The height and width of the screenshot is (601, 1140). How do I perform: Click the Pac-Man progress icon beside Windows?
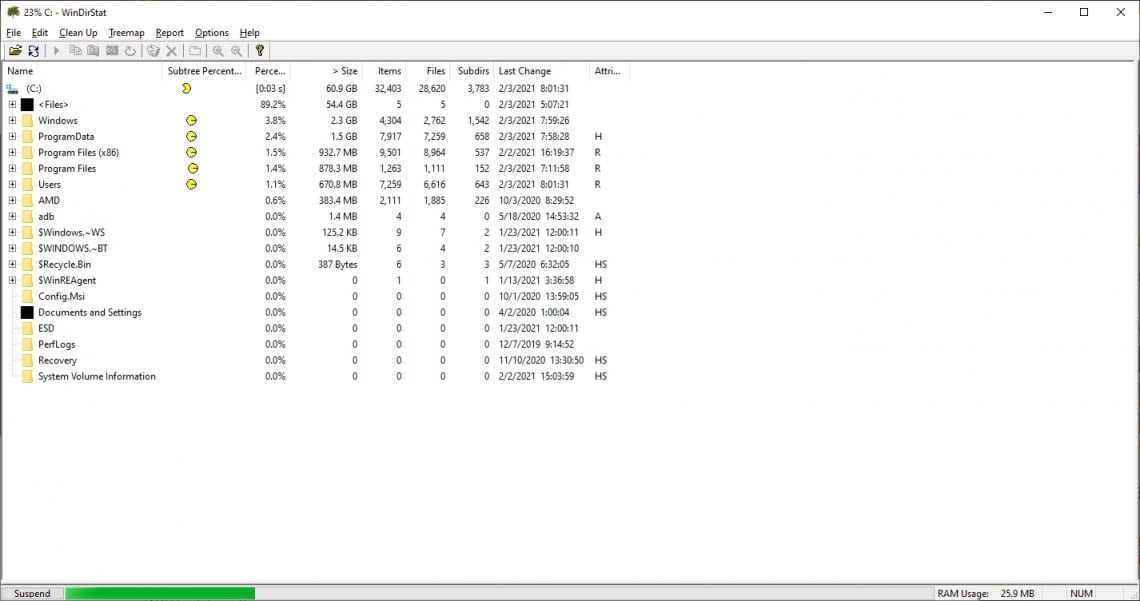click(191, 120)
